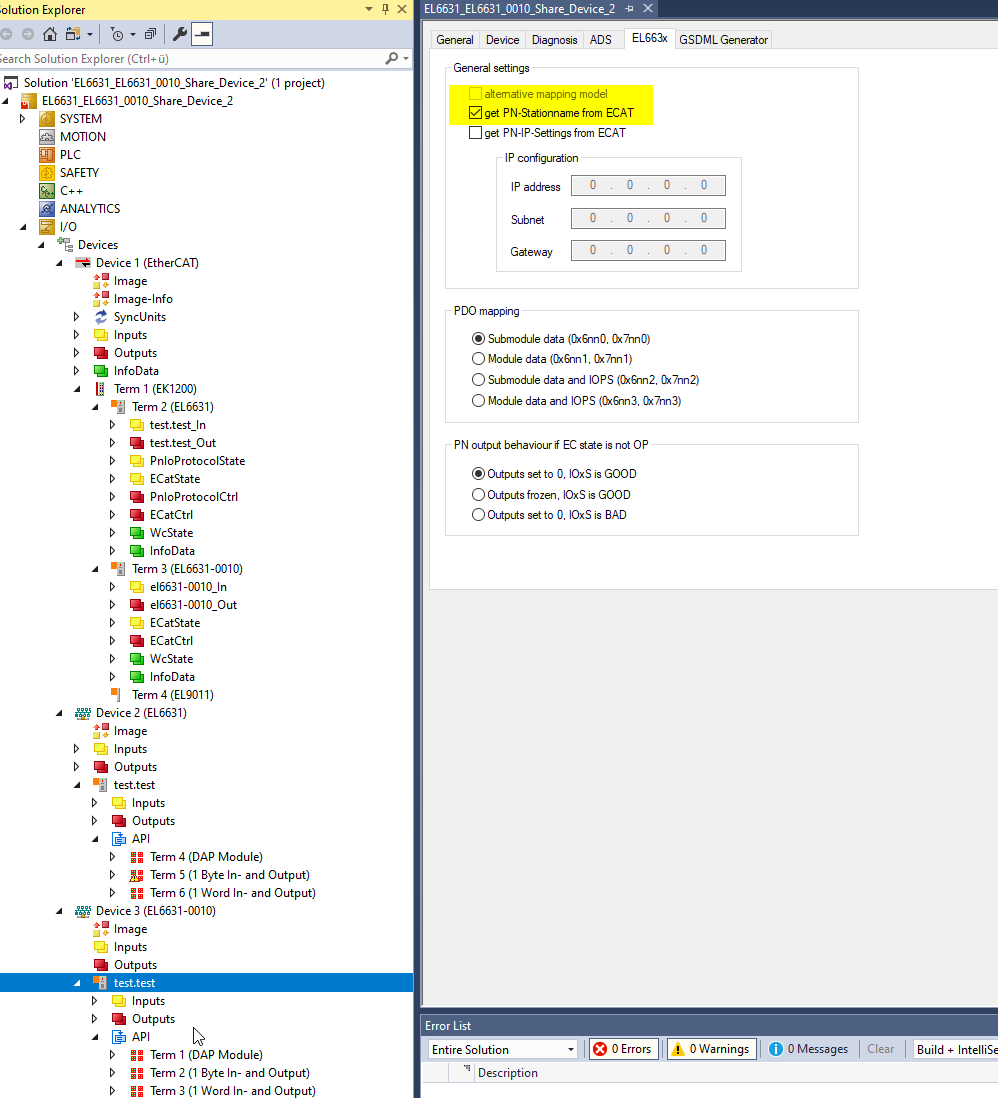Screen dimensions: 998x1098
Task: Click the Pending Changes Filter clock icon
Action: point(116,34)
